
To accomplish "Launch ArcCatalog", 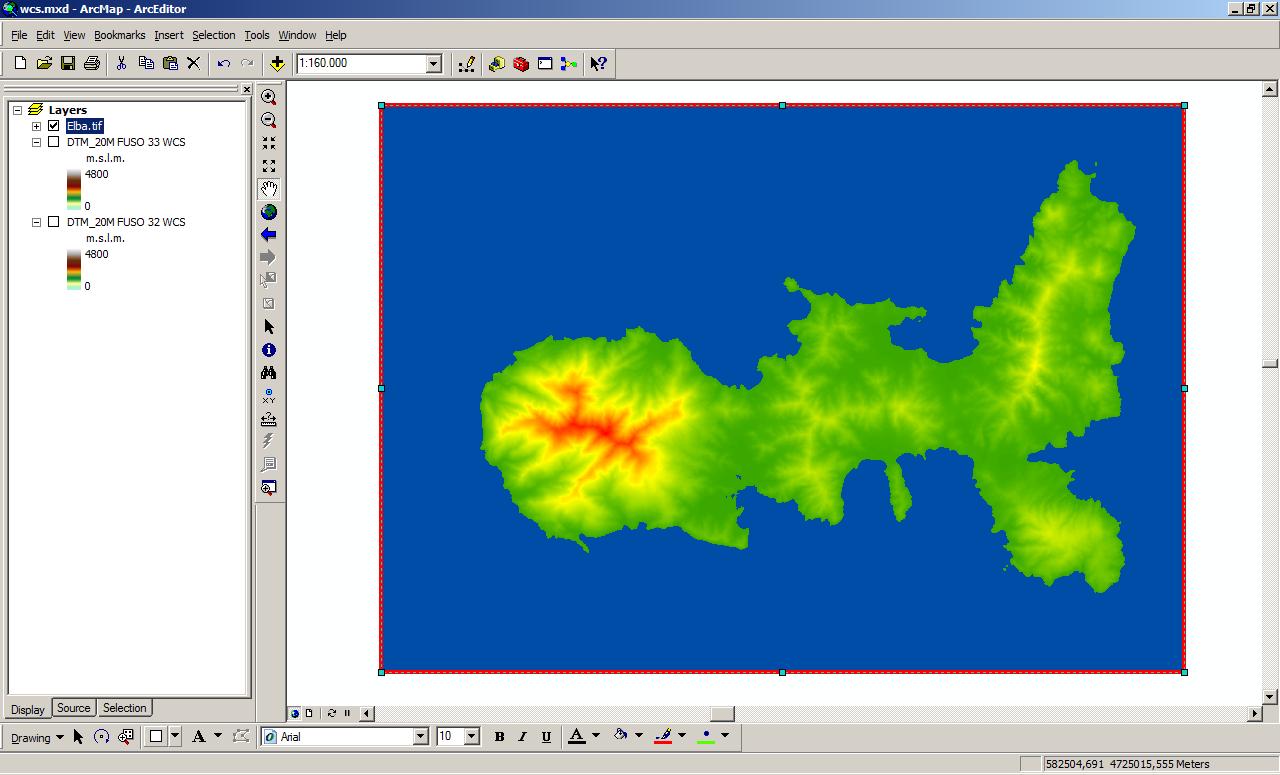I will pyautogui.click(x=497, y=63).
